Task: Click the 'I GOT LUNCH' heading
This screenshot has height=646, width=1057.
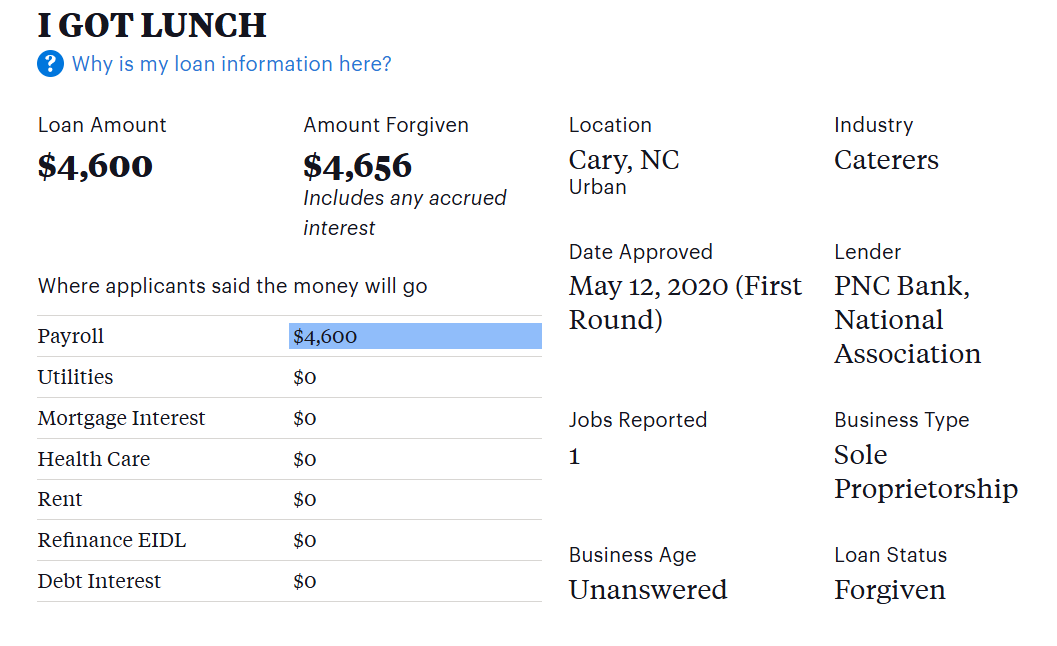Action: tap(152, 25)
